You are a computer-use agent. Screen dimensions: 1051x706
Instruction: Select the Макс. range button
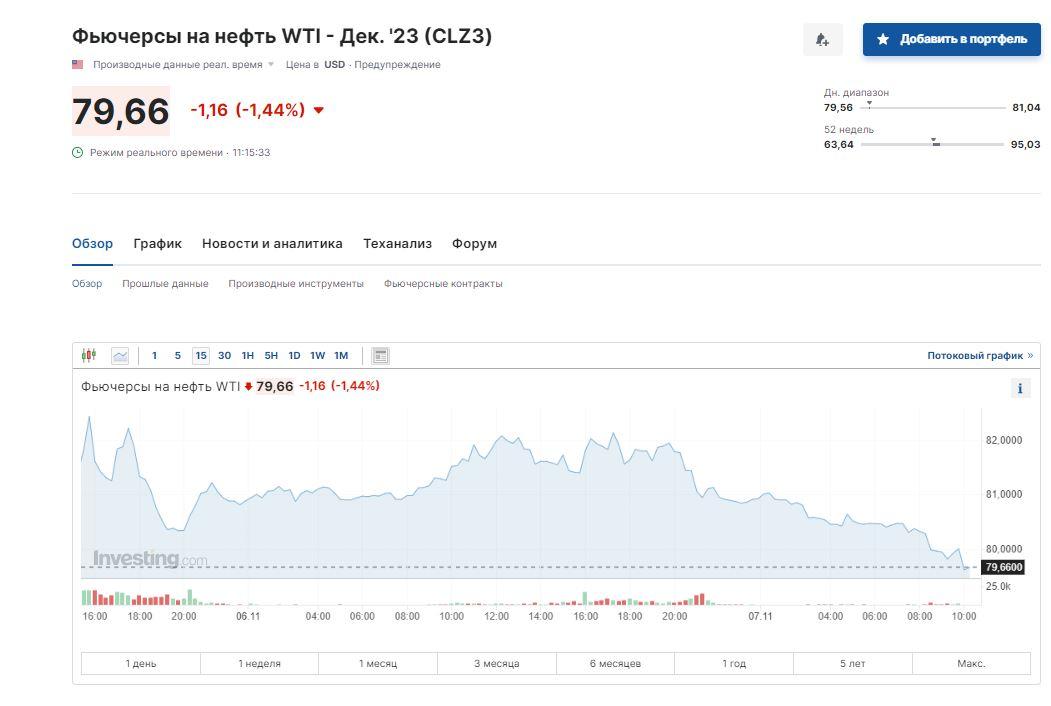pos(971,663)
